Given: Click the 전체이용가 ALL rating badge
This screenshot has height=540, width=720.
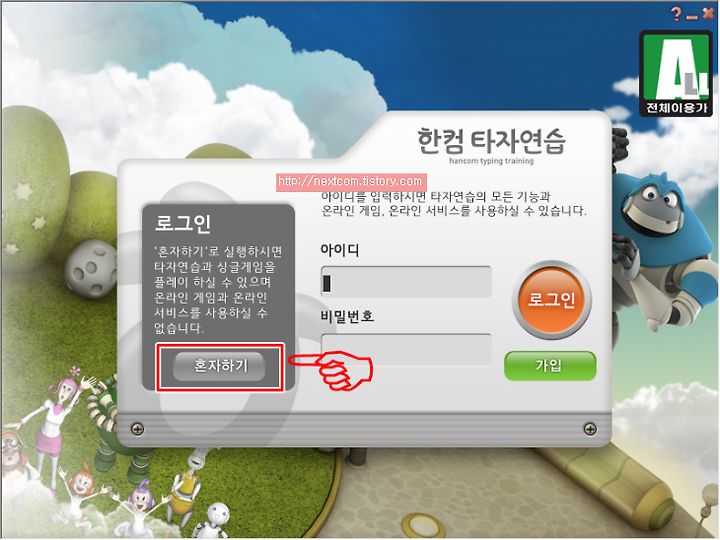Looking at the screenshot, I should tap(675, 73).
